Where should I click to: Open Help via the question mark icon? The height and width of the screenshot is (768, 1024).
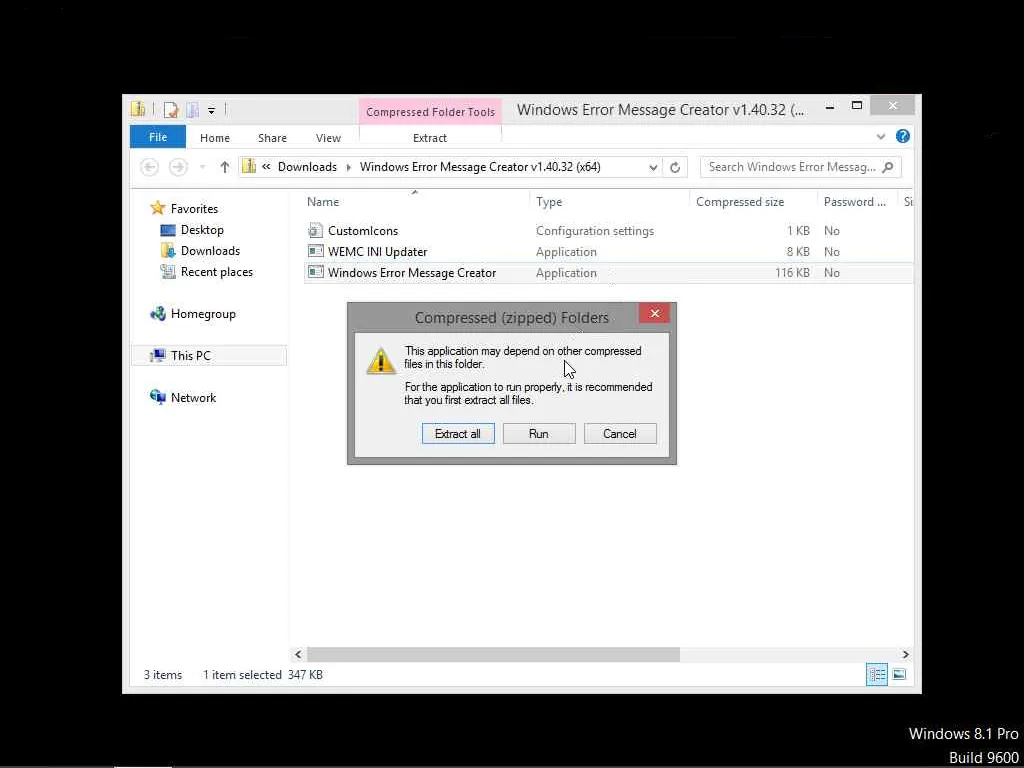pyautogui.click(x=903, y=136)
